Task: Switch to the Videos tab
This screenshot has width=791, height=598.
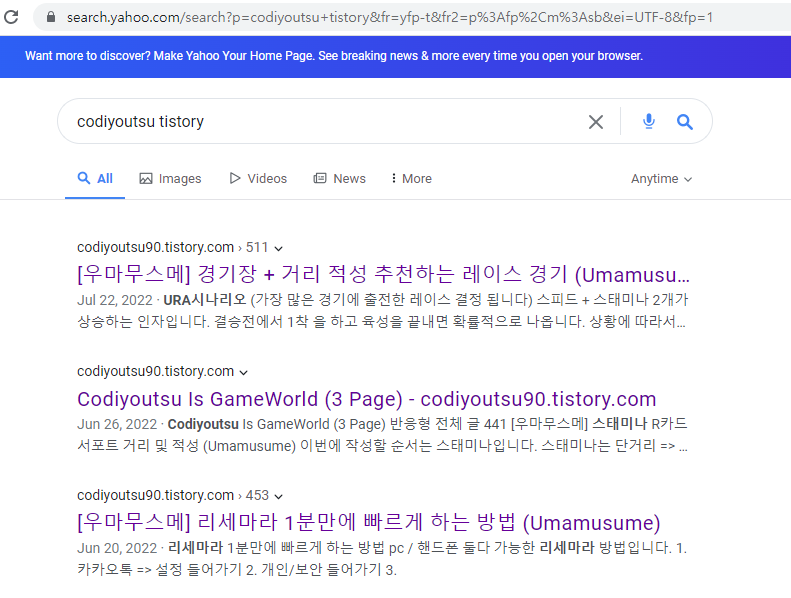Action: click(x=258, y=179)
